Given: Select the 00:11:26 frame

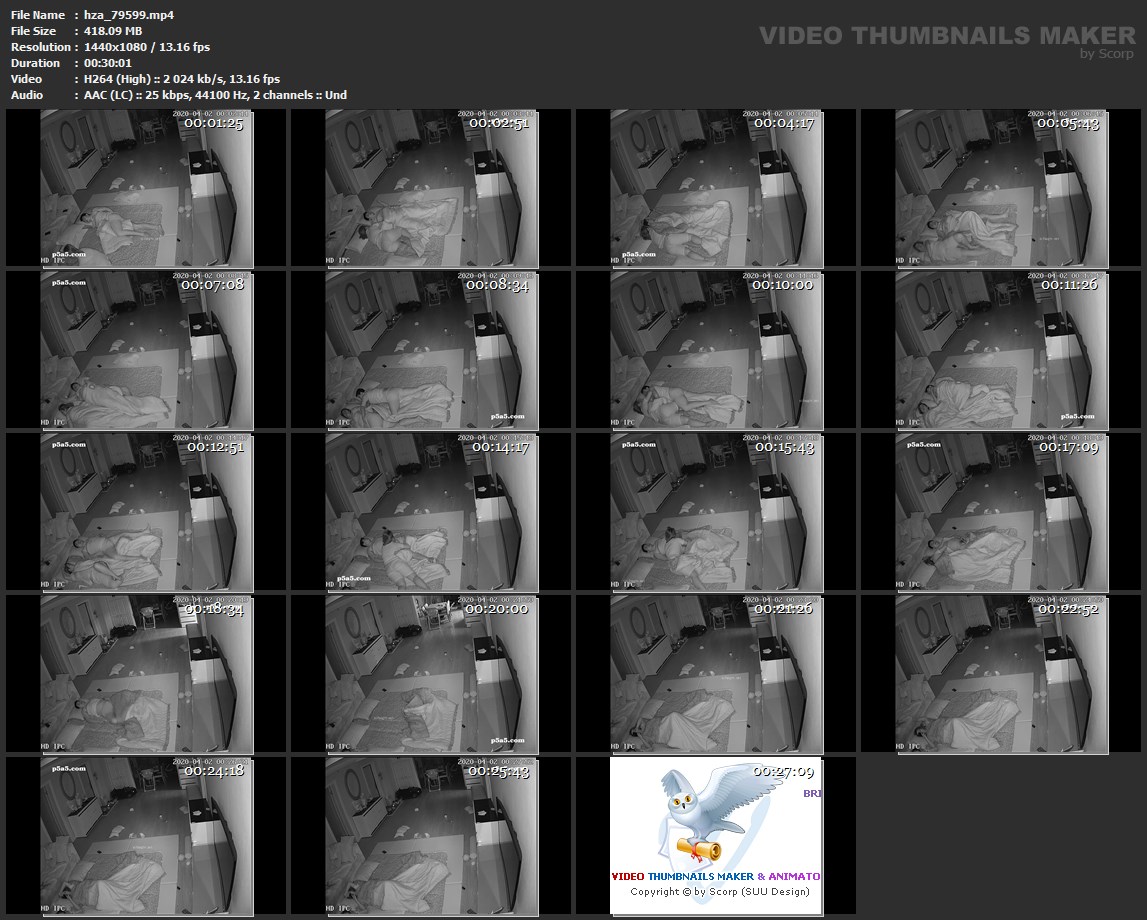Looking at the screenshot, I should [1001, 350].
